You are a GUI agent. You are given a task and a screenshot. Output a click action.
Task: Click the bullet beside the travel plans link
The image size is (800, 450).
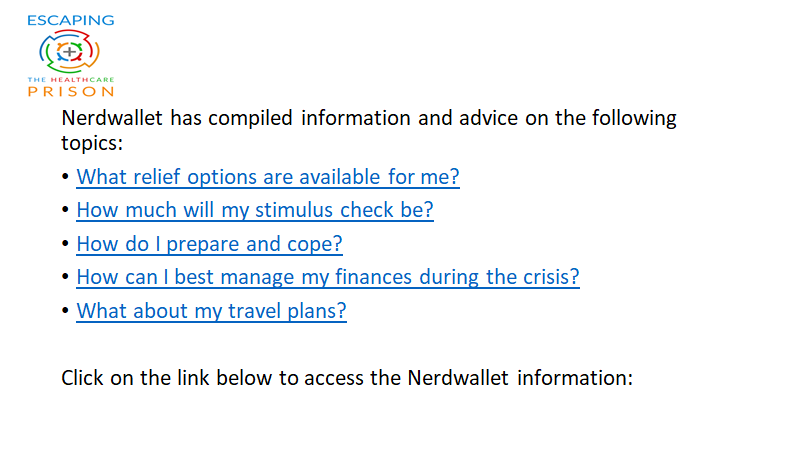(65, 311)
